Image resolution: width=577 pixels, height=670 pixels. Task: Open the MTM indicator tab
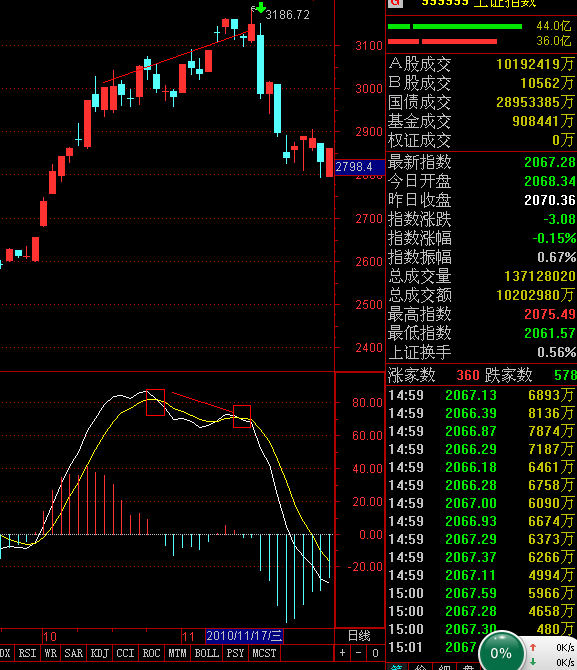pyautogui.click(x=177, y=653)
